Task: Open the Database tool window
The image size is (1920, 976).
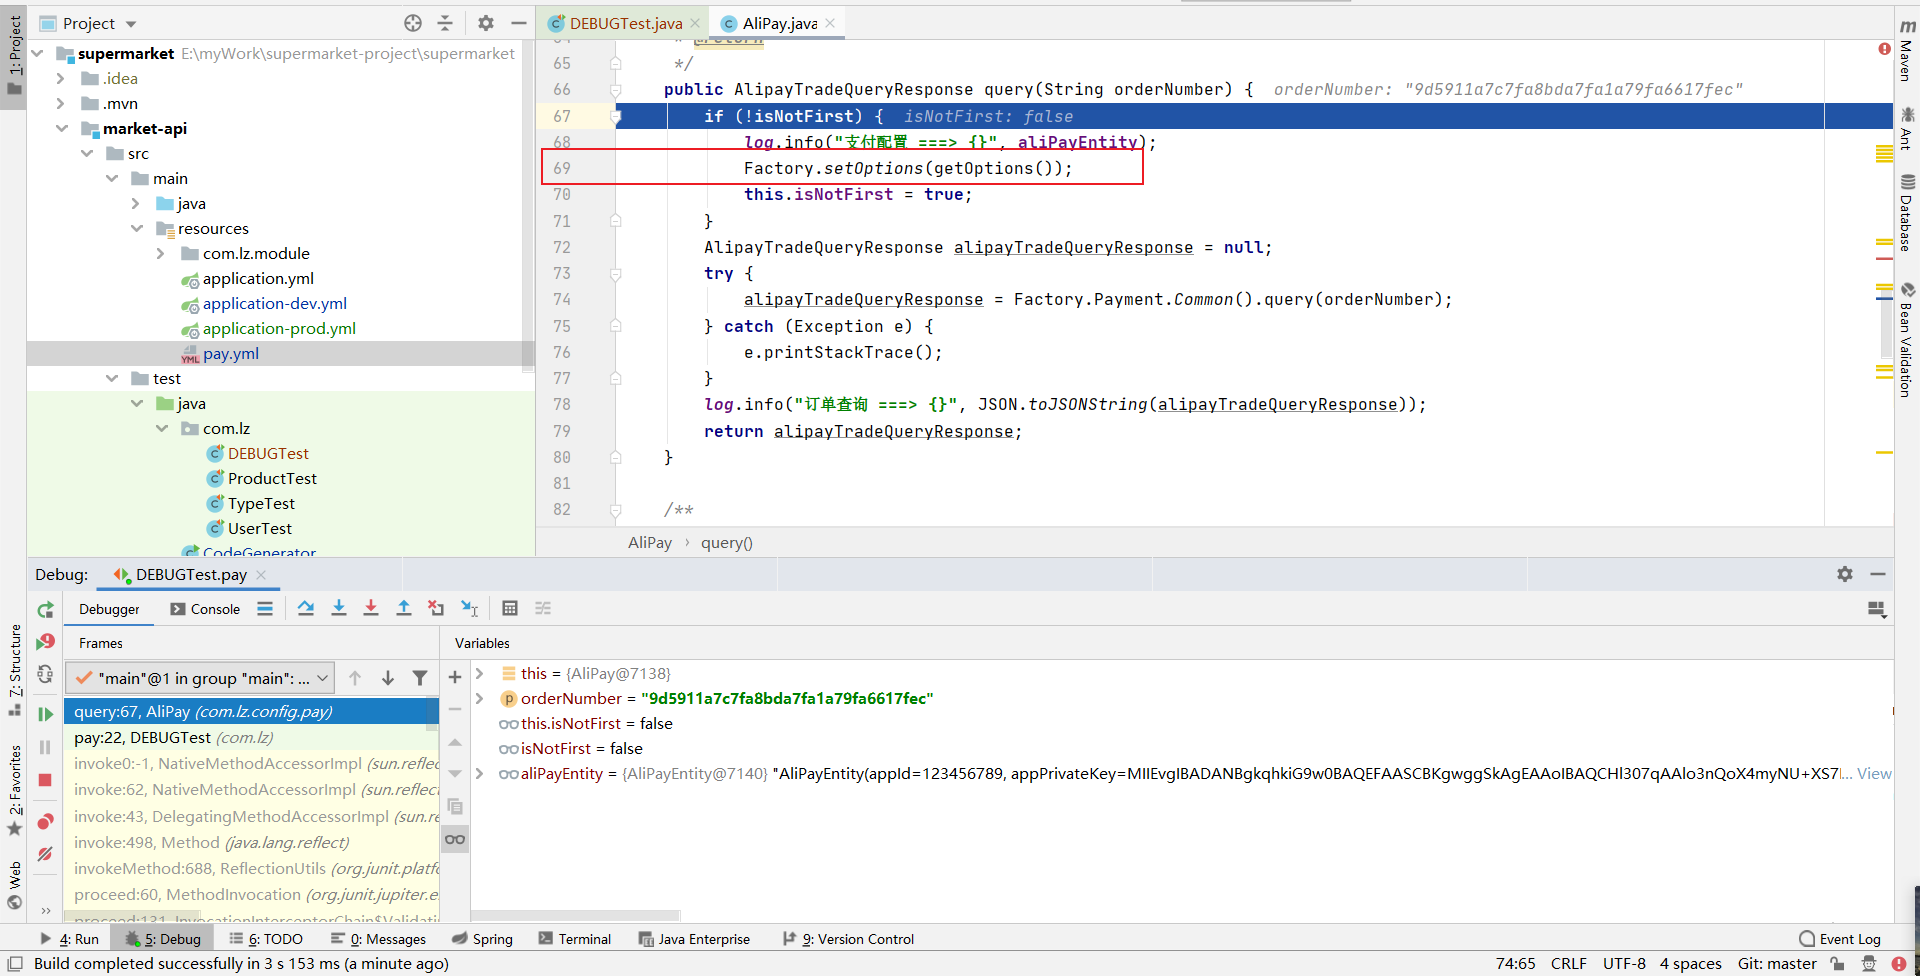Action: (x=1907, y=212)
